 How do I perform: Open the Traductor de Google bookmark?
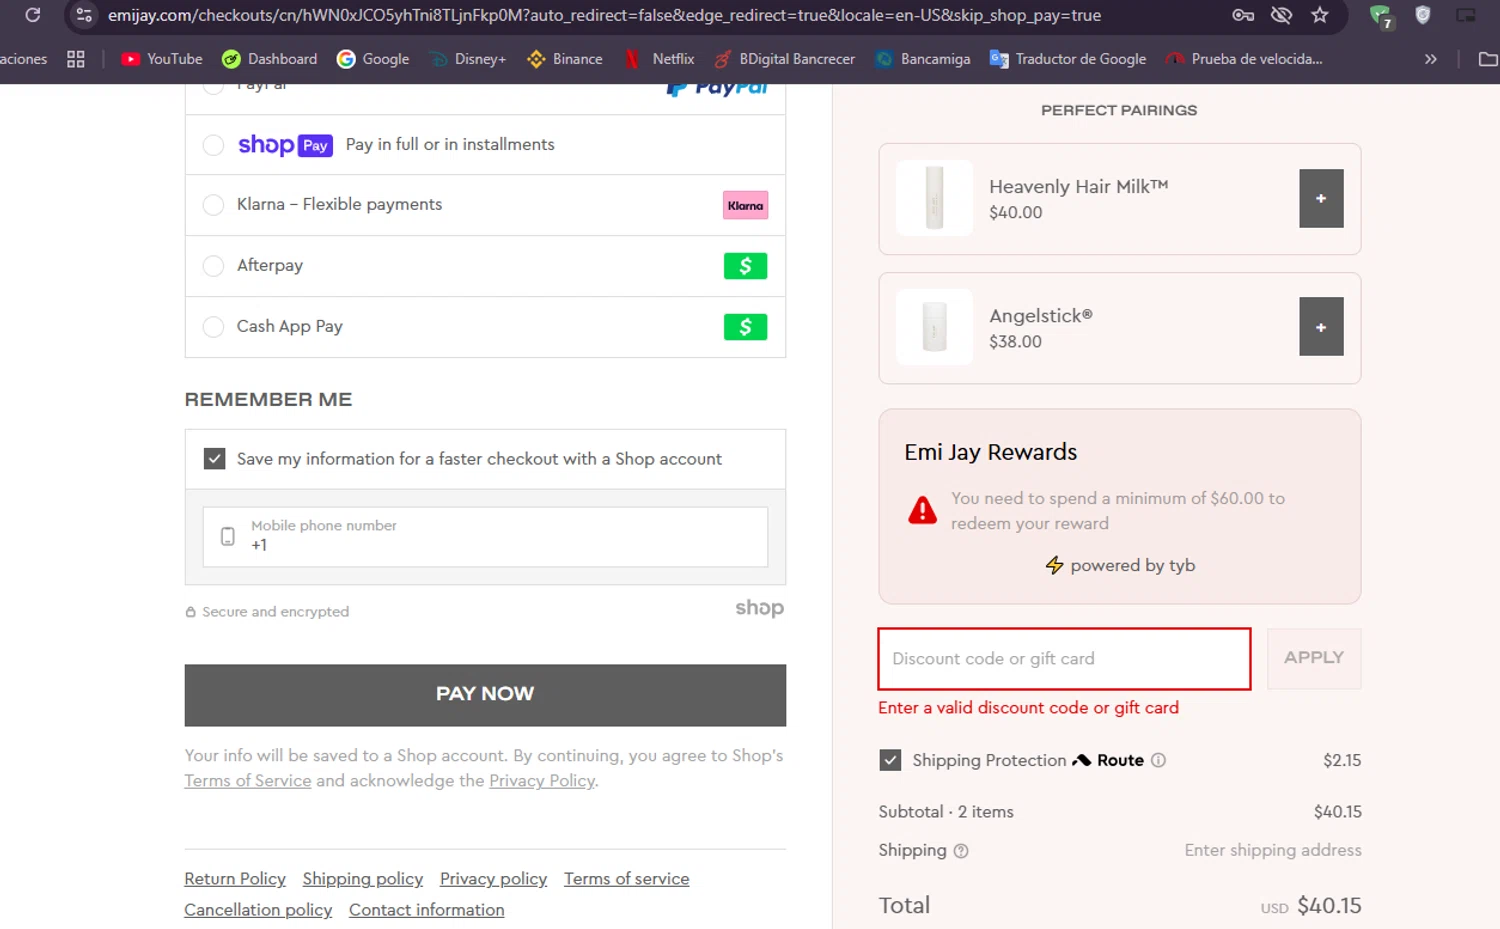pos(1068,59)
